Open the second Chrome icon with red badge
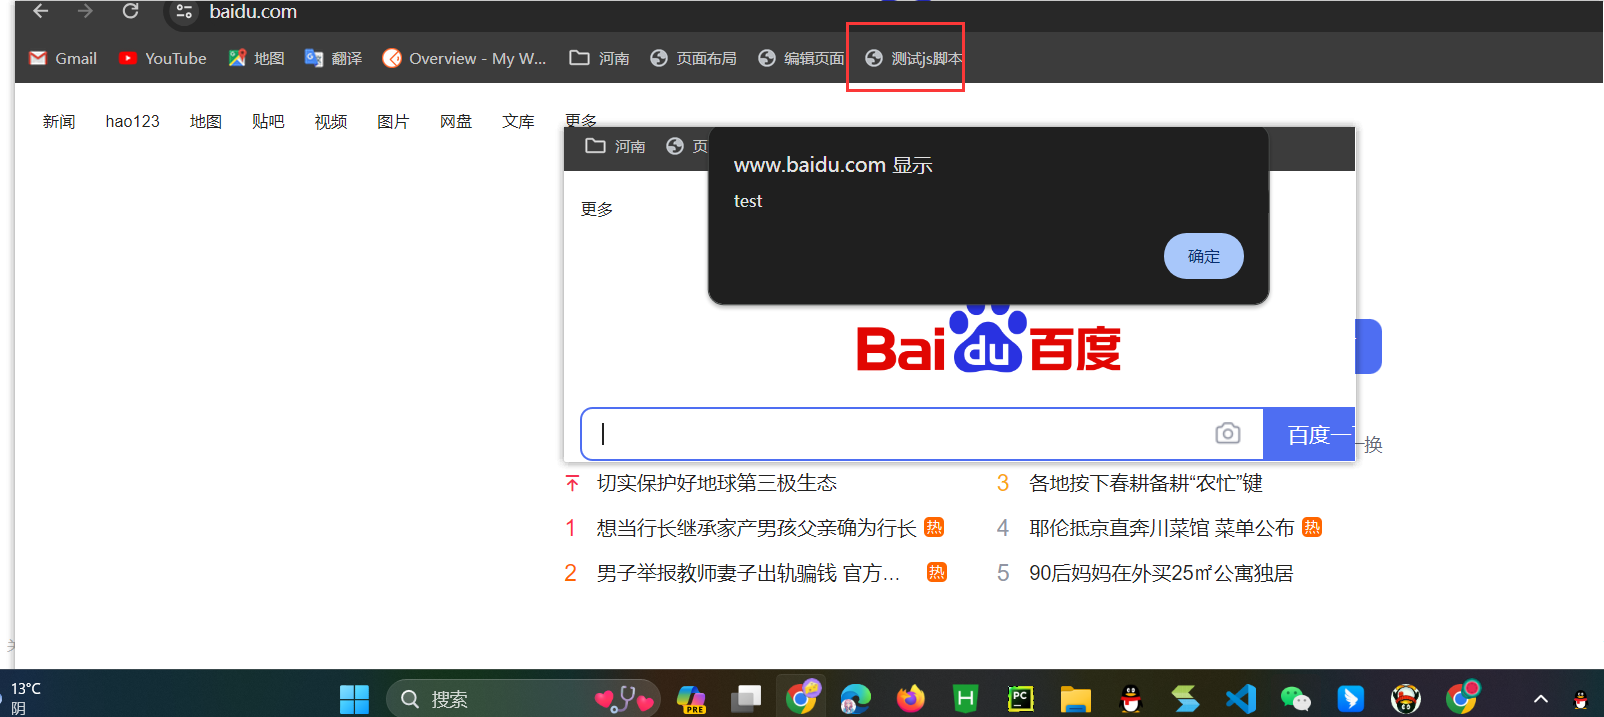Image resolution: width=1604 pixels, height=717 pixels. click(1462, 697)
